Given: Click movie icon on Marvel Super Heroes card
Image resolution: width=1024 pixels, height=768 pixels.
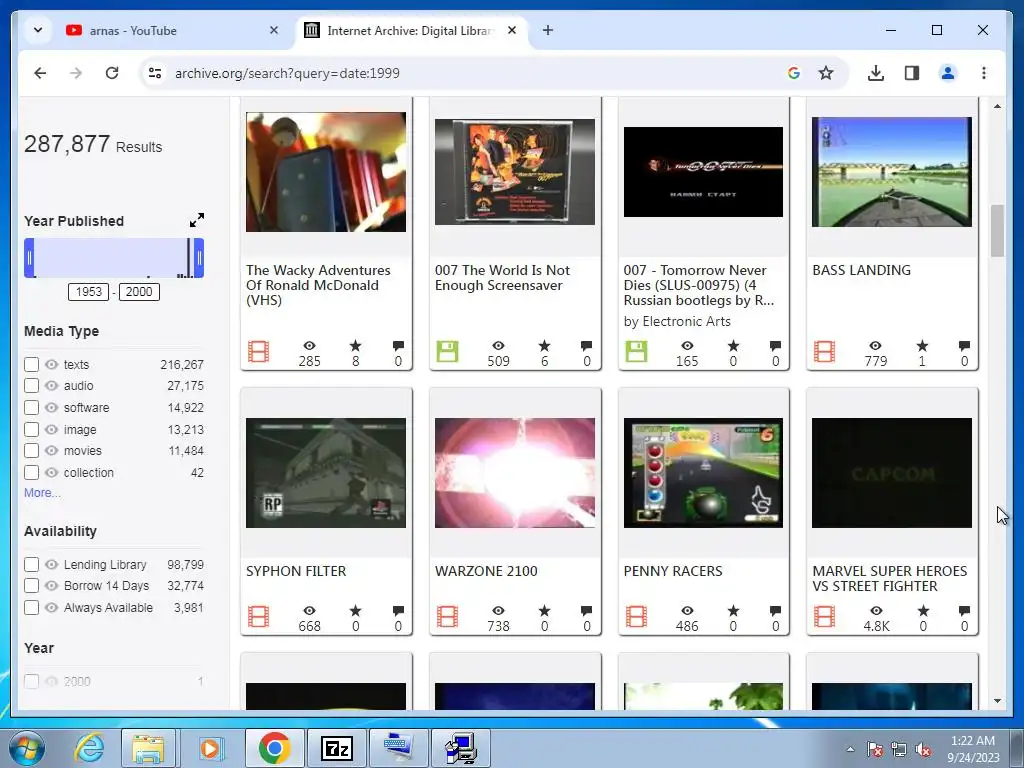Looking at the screenshot, I should pos(824,616).
